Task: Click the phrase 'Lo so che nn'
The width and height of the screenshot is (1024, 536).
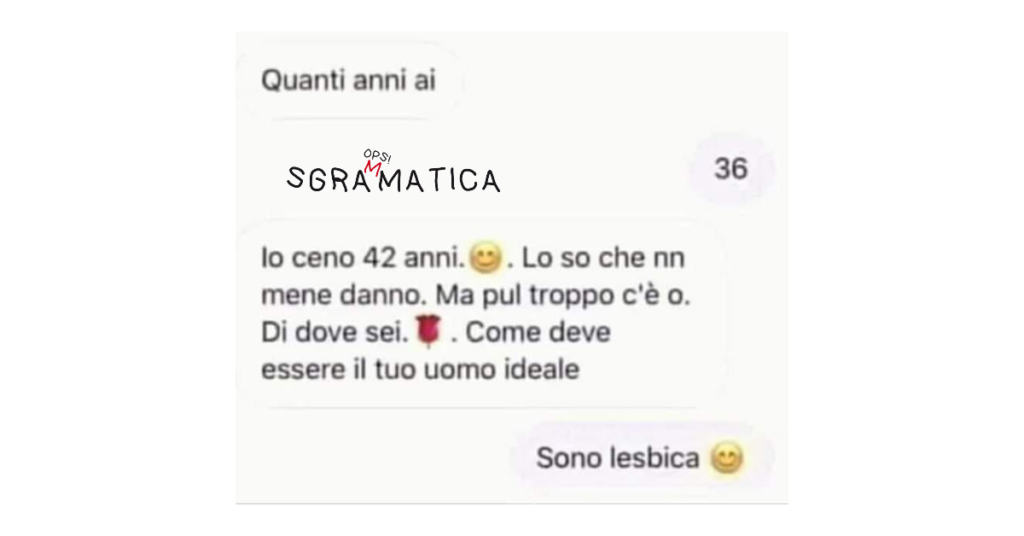Action: coord(603,258)
